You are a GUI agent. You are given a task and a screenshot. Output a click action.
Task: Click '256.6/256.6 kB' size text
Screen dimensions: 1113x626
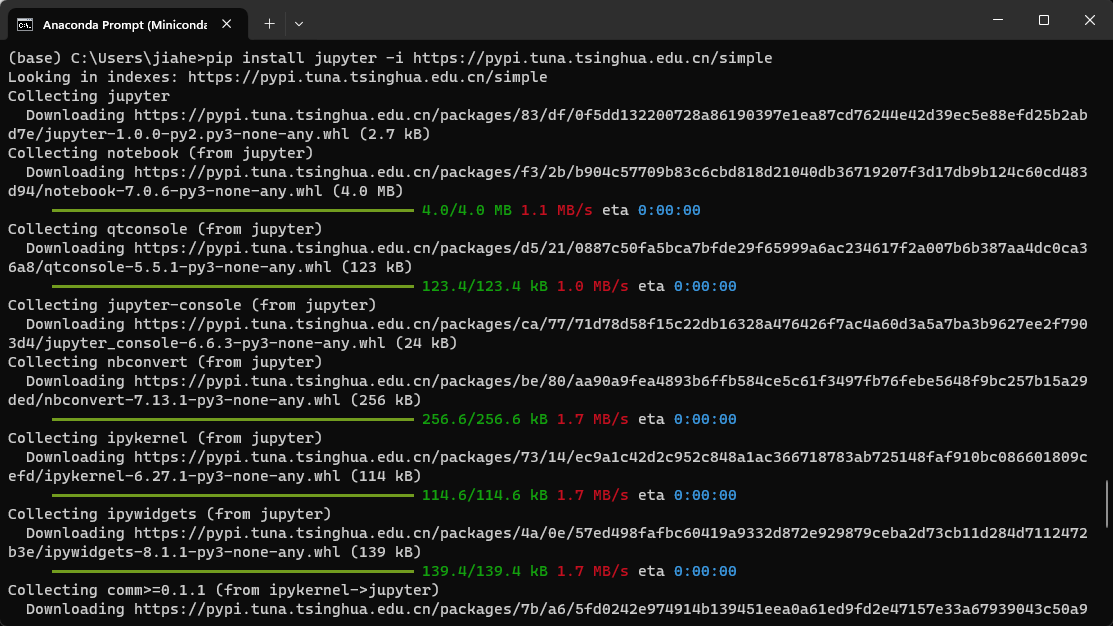point(485,419)
